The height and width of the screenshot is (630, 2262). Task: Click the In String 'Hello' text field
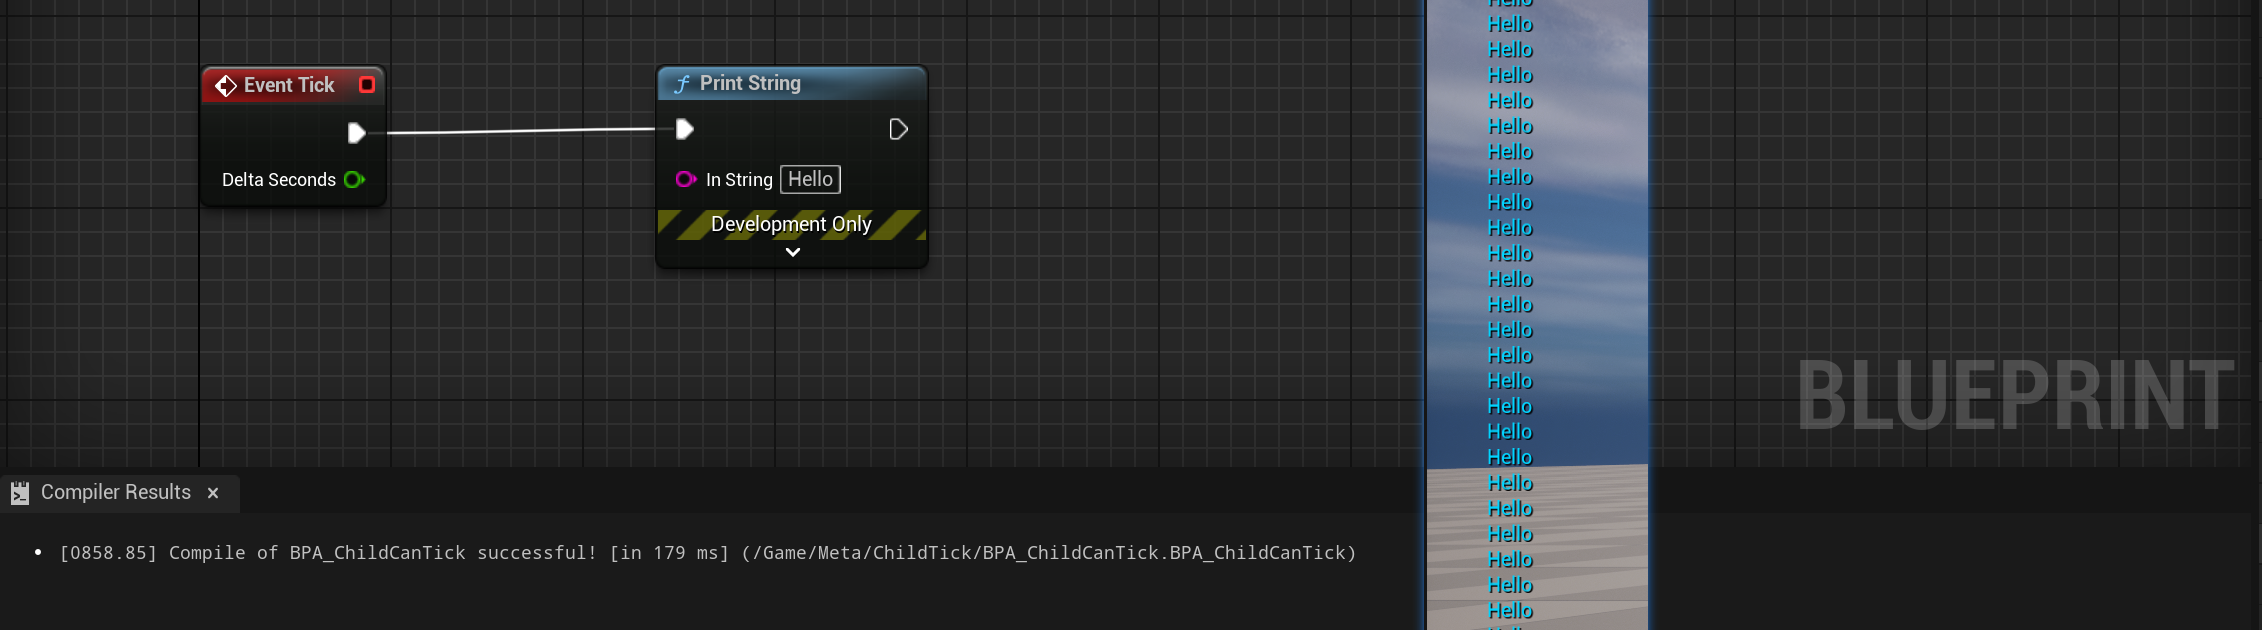(x=810, y=180)
